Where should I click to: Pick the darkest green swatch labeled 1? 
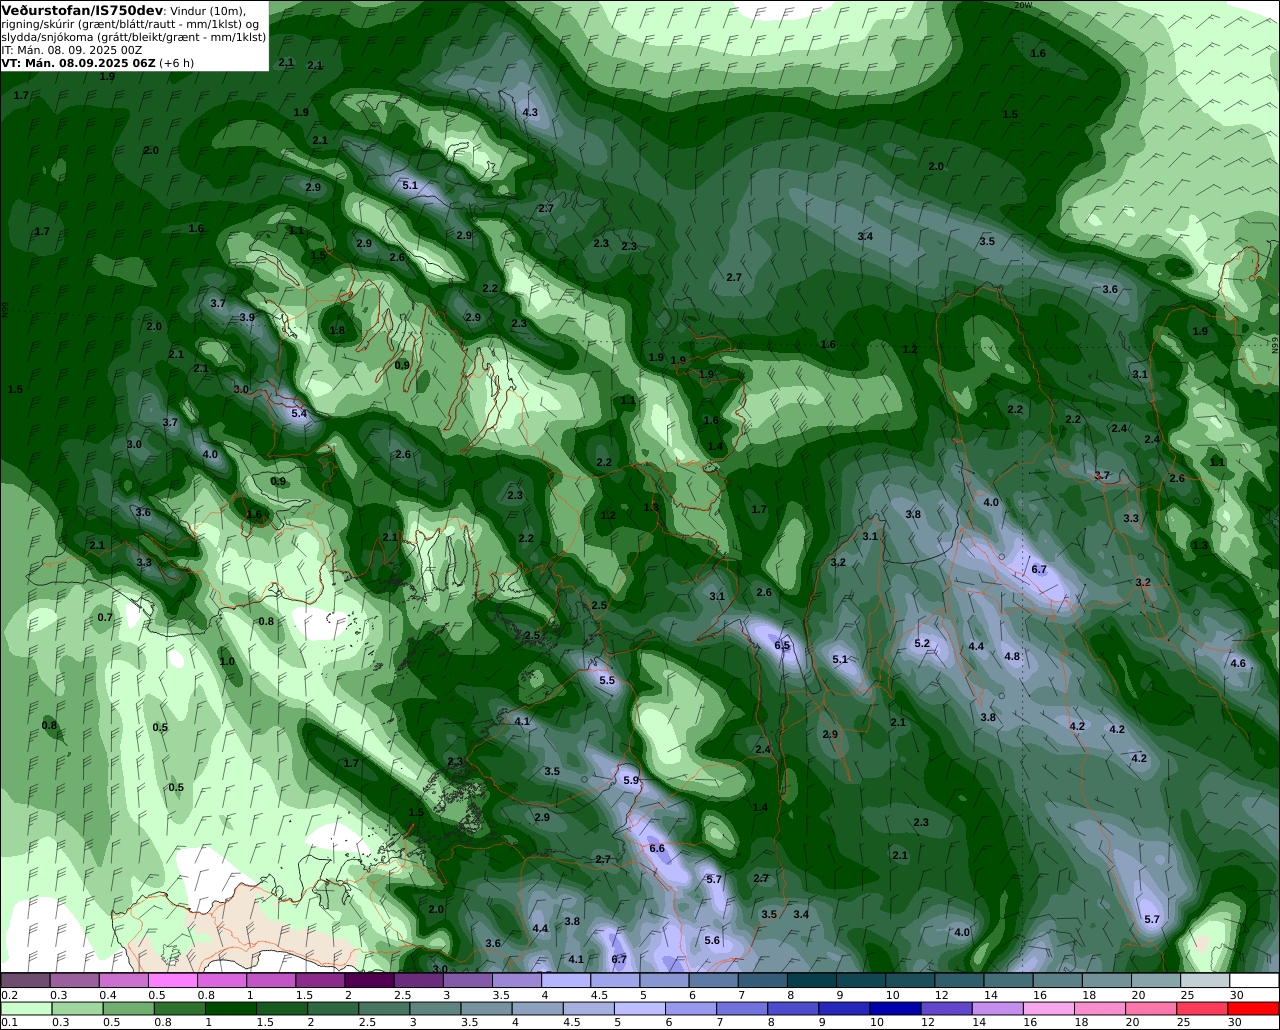pos(231,1008)
